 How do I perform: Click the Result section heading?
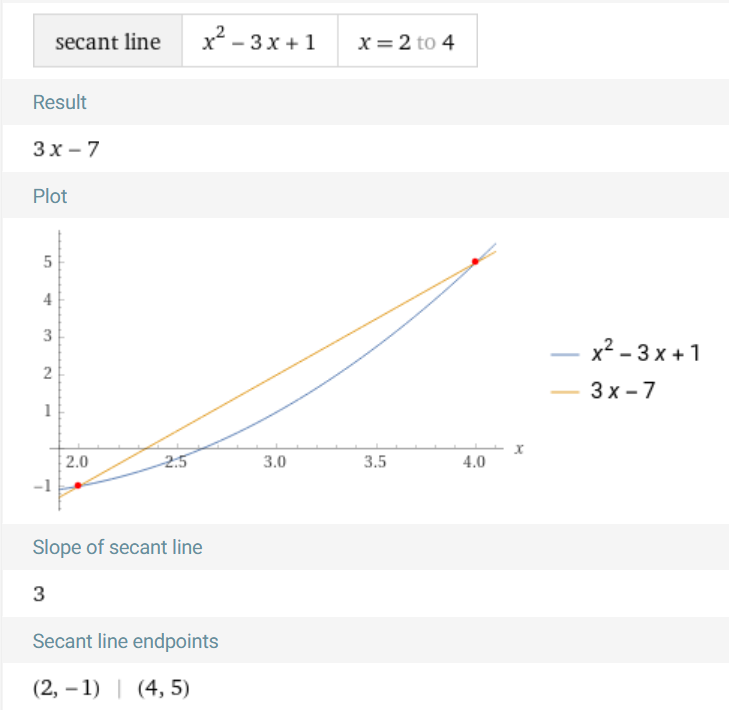[x=60, y=102]
